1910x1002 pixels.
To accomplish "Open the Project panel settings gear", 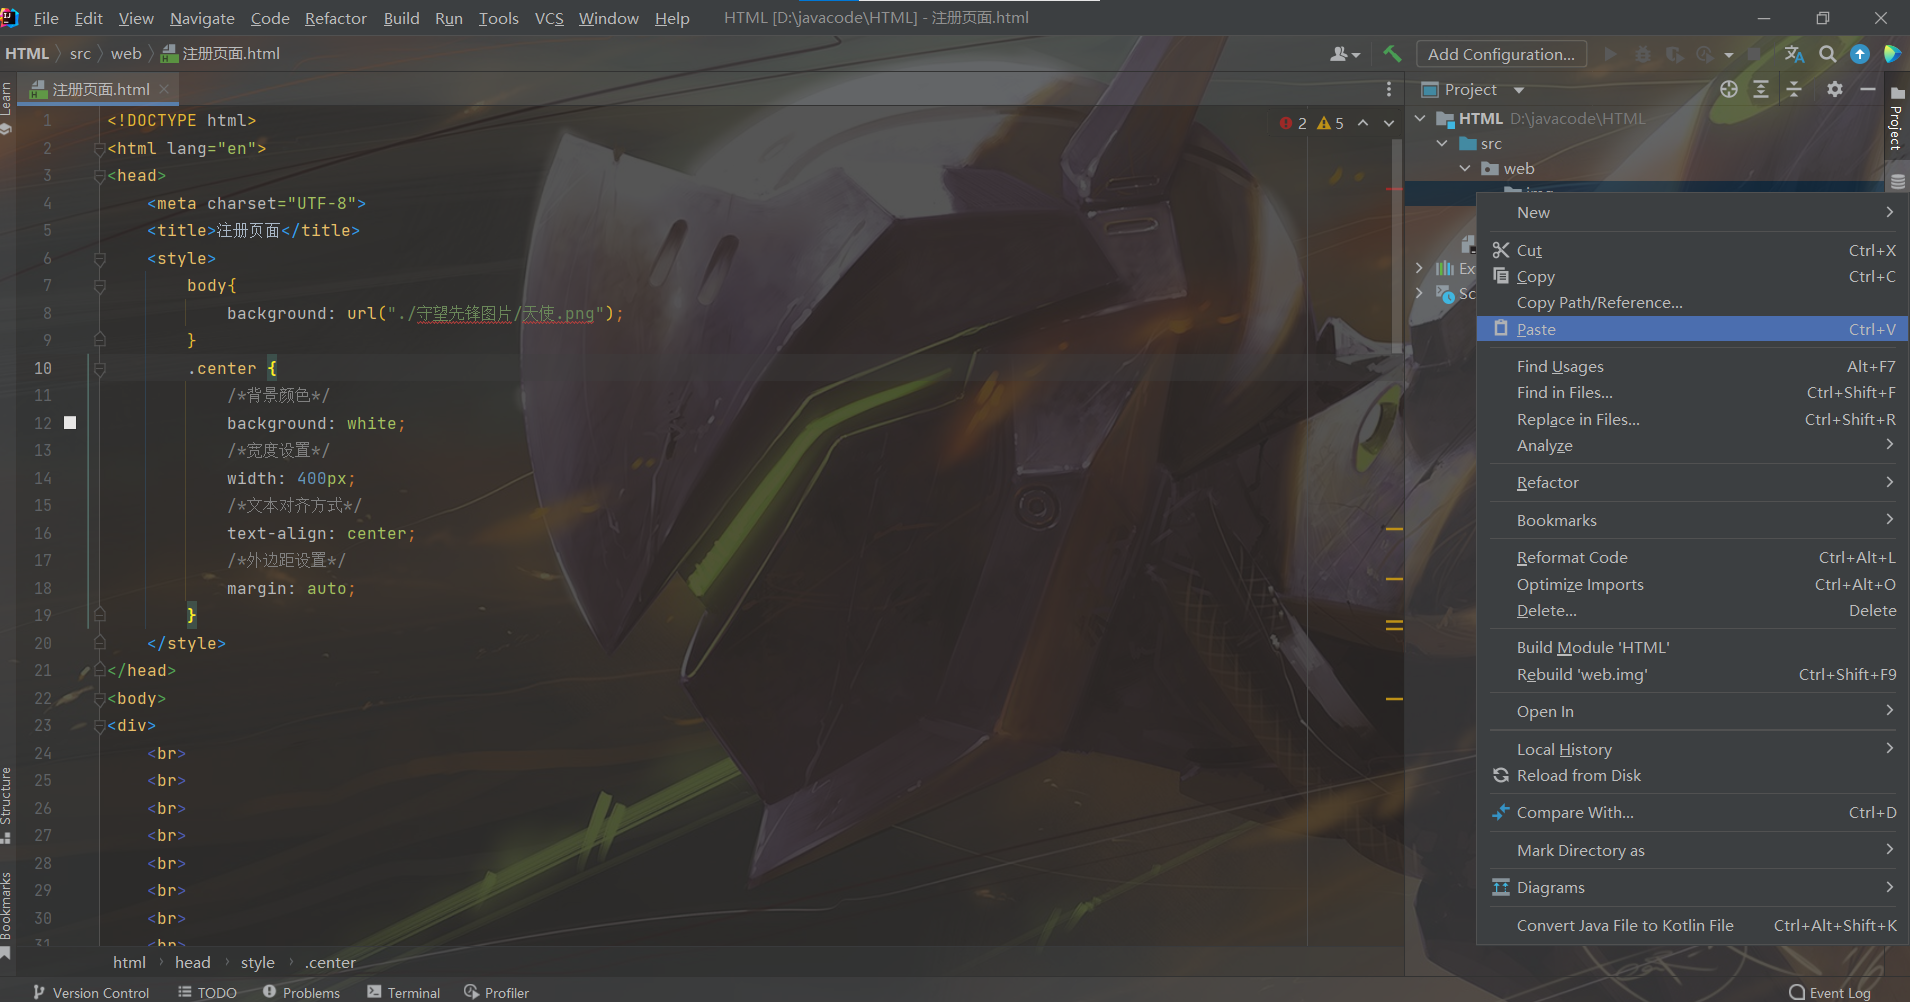I will (x=1834, y=89).
